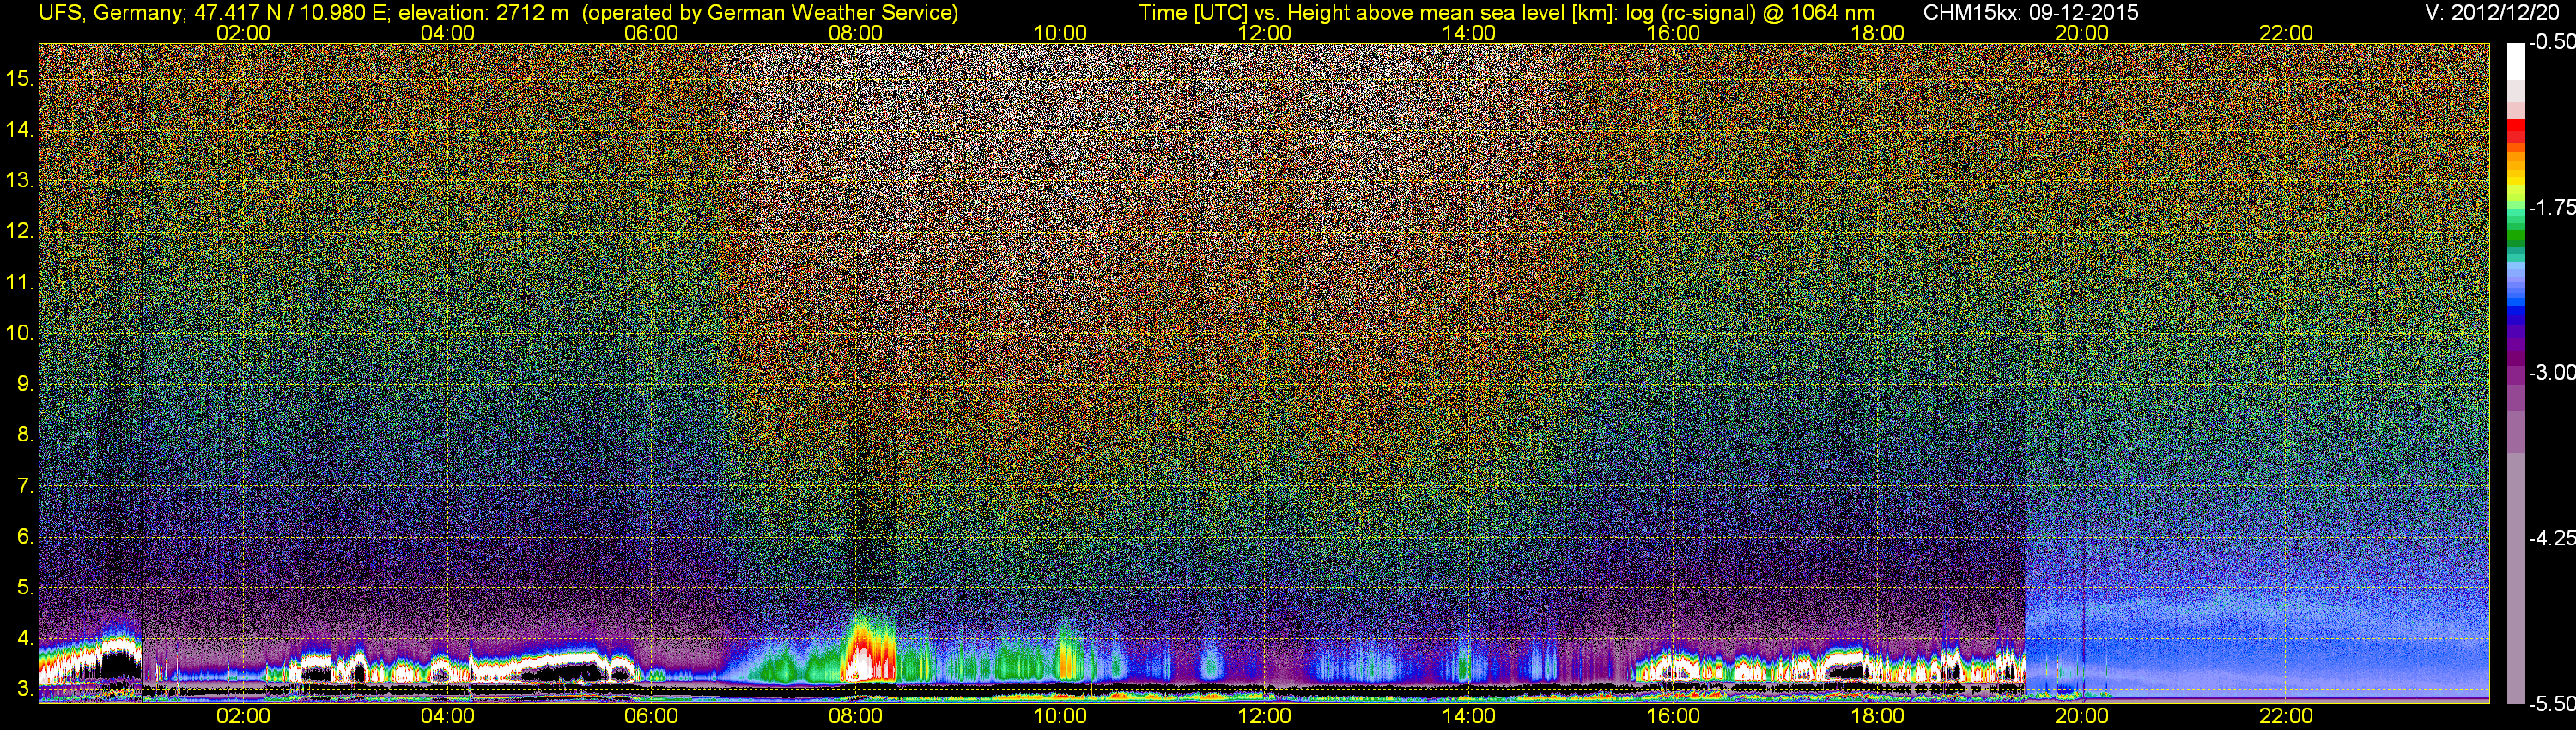Click the bottom axis time label 08:00
Screen dimensions: 2576x730
pyautogui.click(x=856, y=716)
